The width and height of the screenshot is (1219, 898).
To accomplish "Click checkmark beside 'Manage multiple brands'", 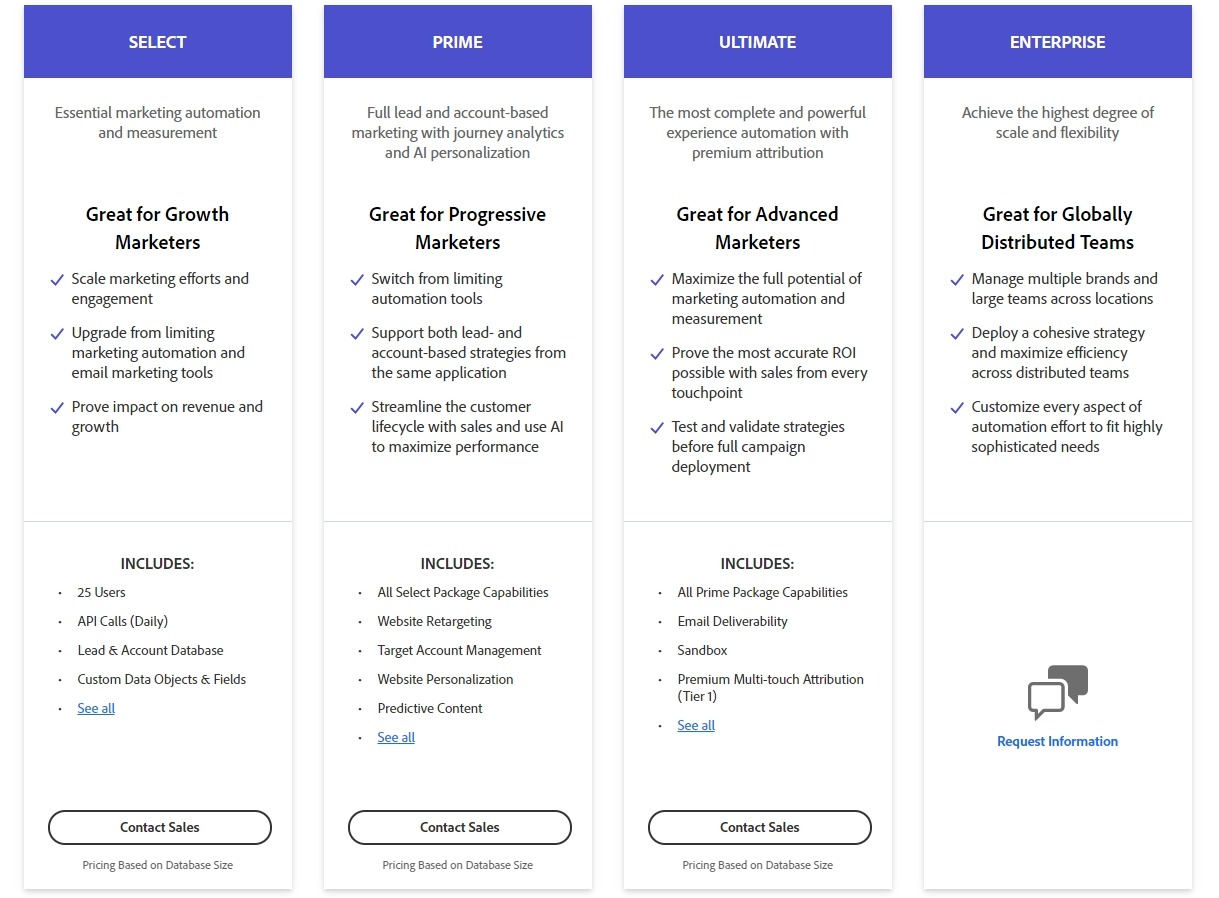I will [957, 280].
